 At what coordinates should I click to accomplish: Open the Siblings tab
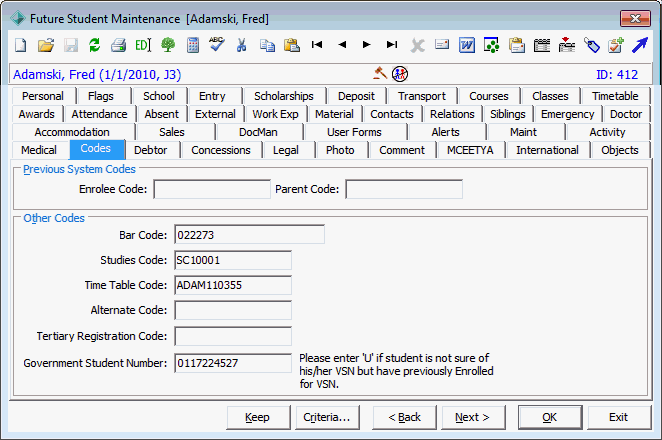click(507, 114)
